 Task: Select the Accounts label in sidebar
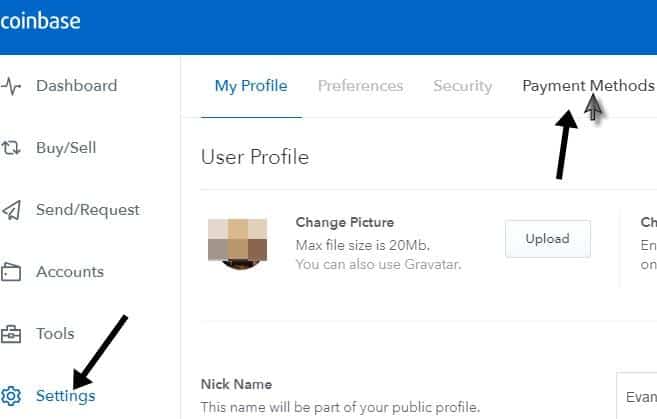(x=69, y=272)
